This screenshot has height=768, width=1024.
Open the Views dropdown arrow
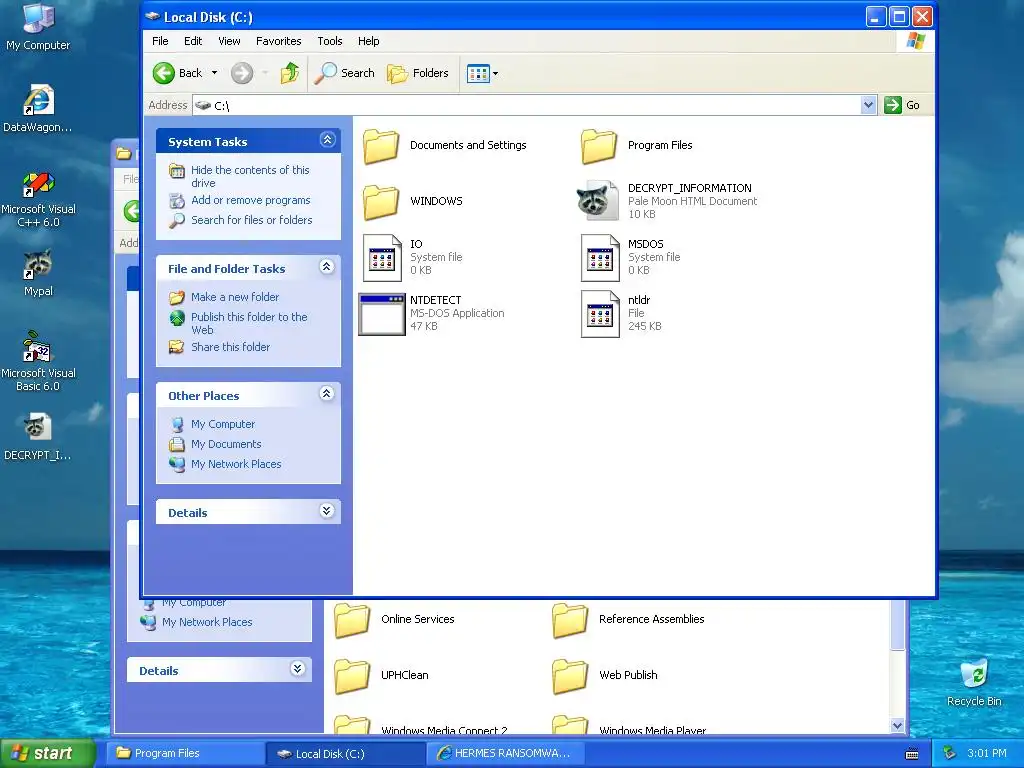[x=496, y=73]
